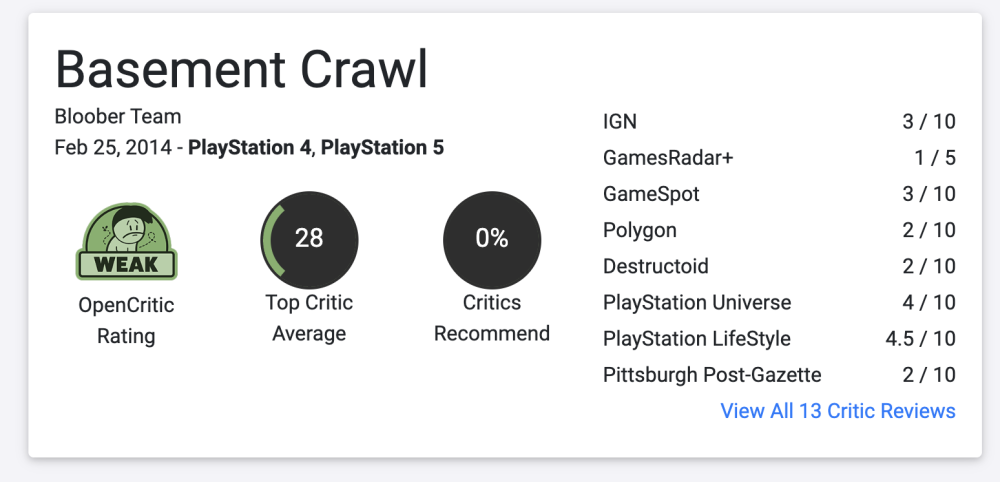Click the OpenCritic Rating label

click(x=126, y=321)
